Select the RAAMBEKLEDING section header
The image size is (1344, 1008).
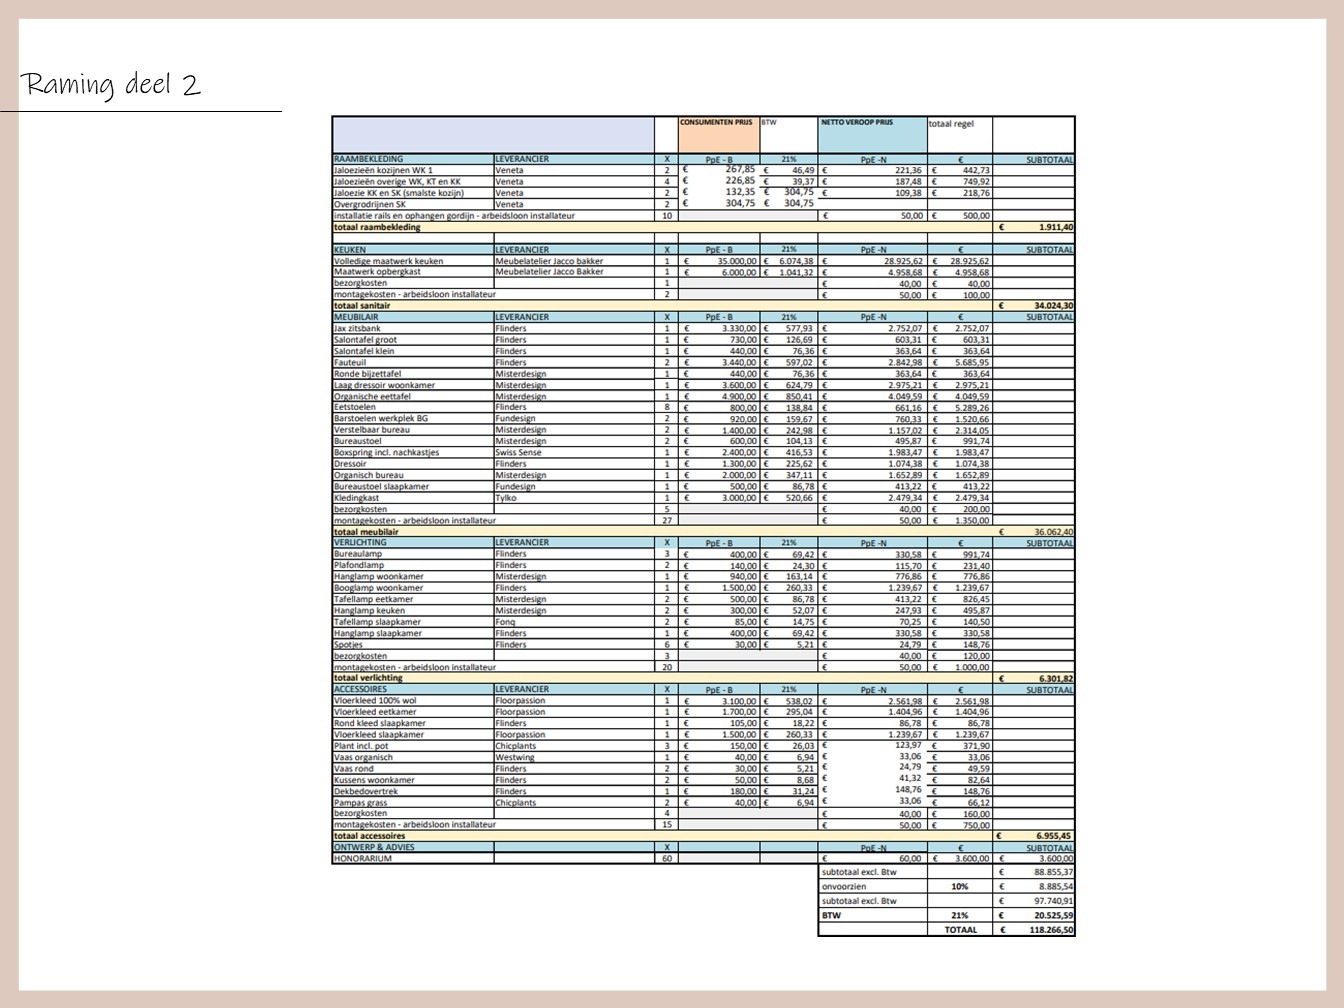(x=413, y=159)
